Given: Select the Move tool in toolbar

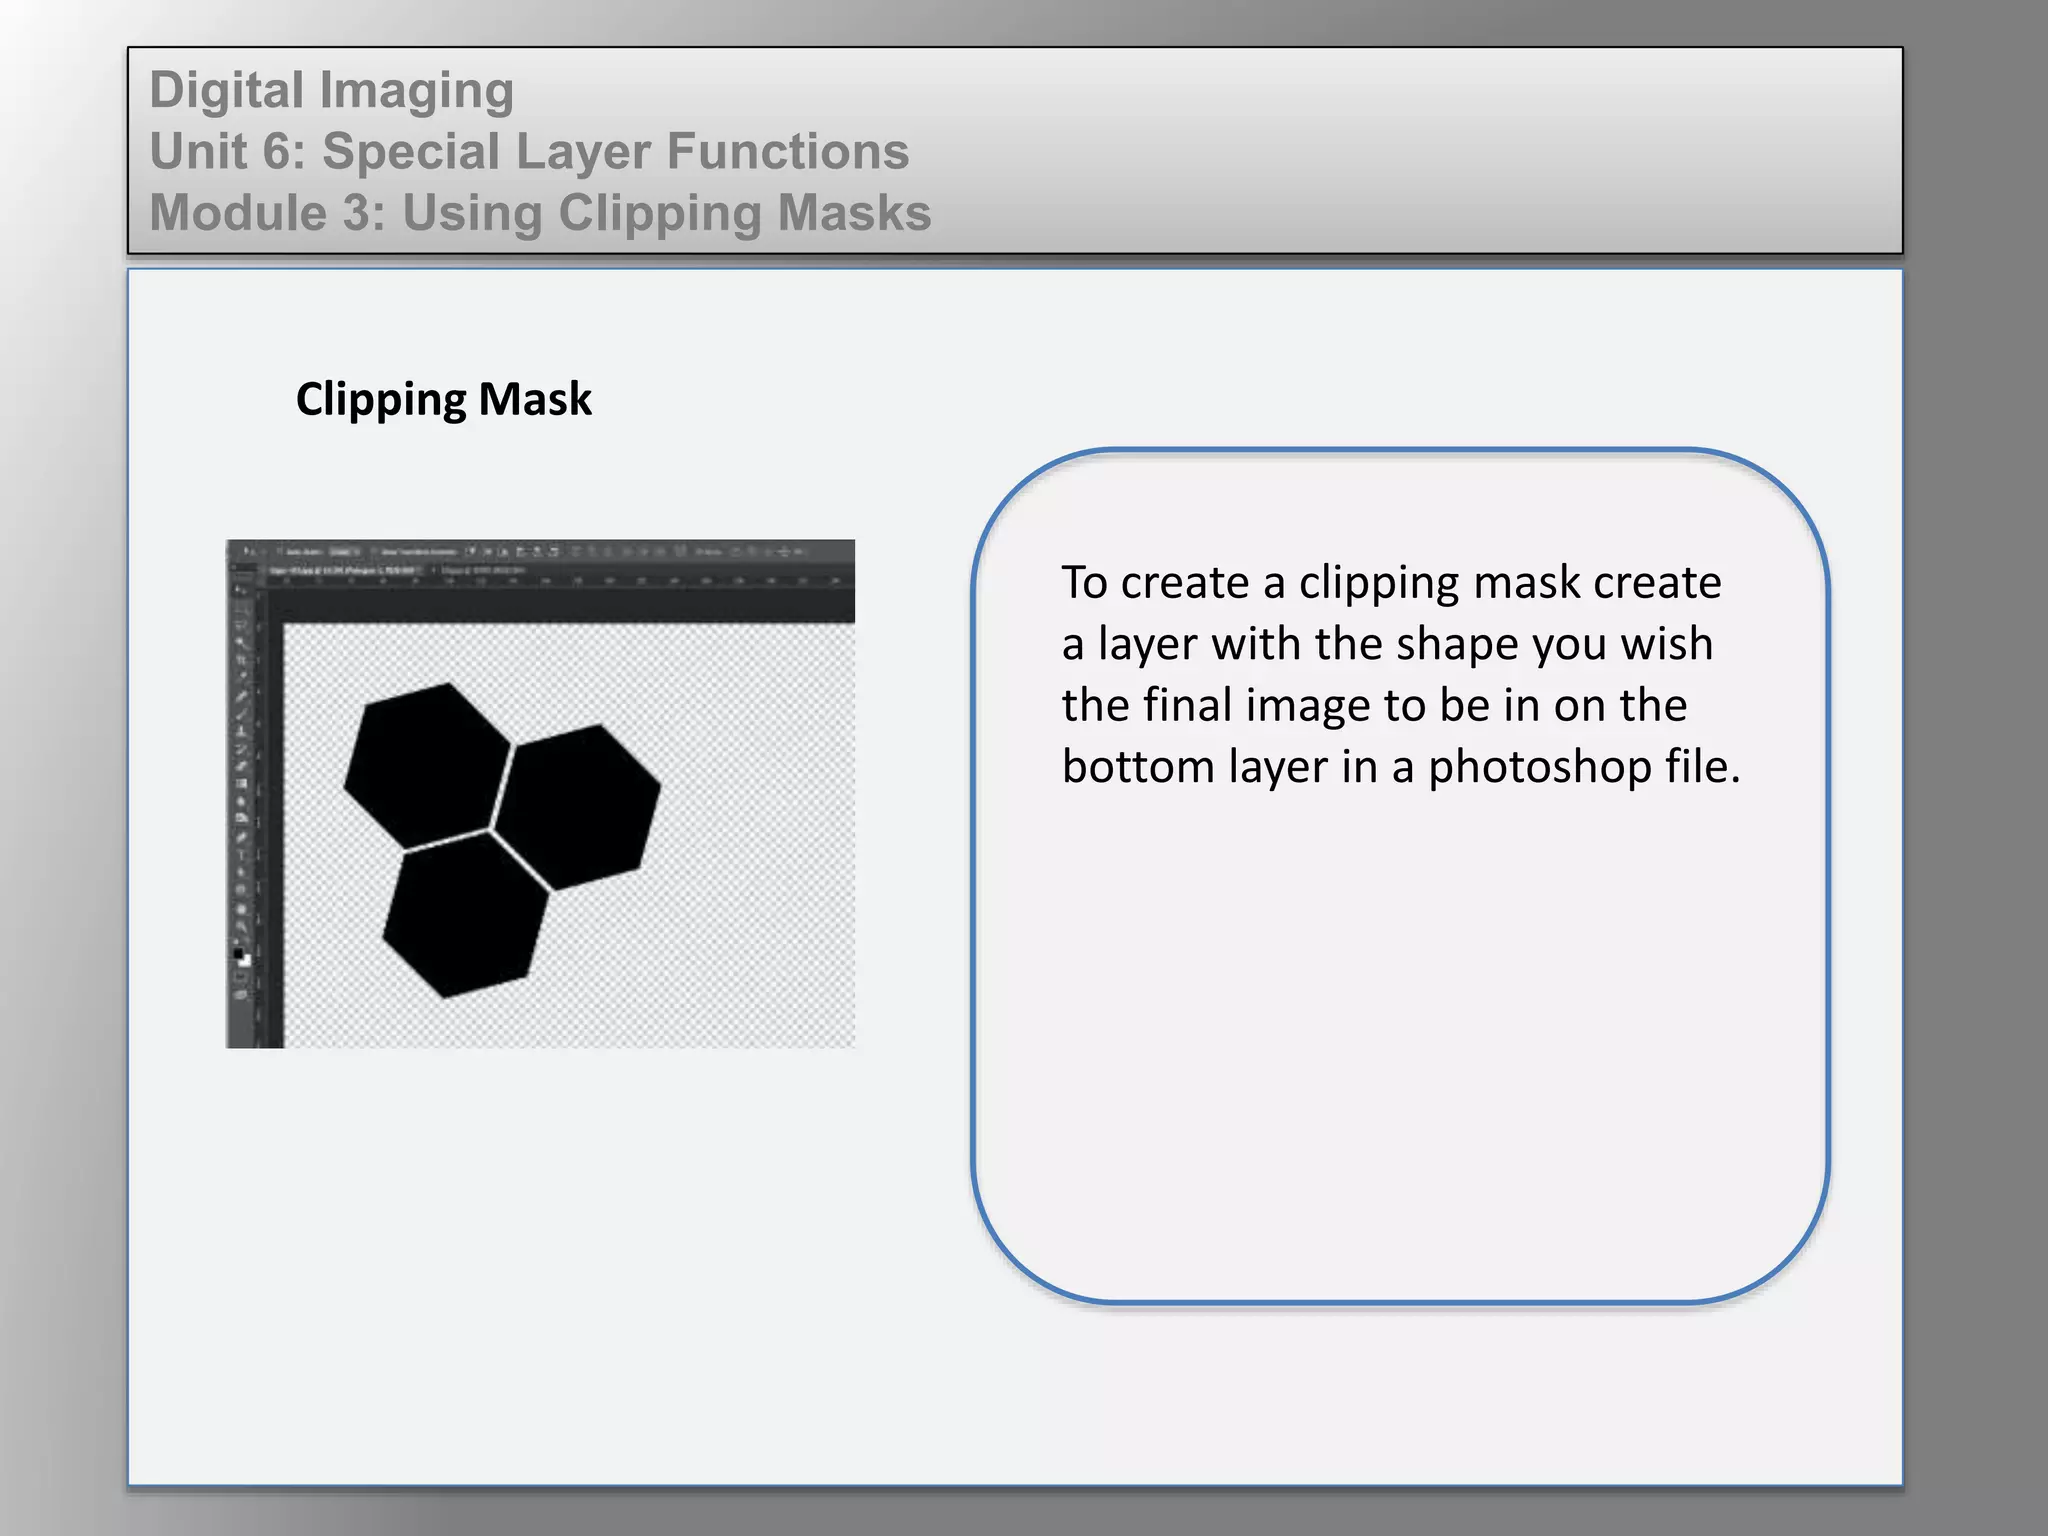Looking at the screenshot, I should tap(241, 590).
